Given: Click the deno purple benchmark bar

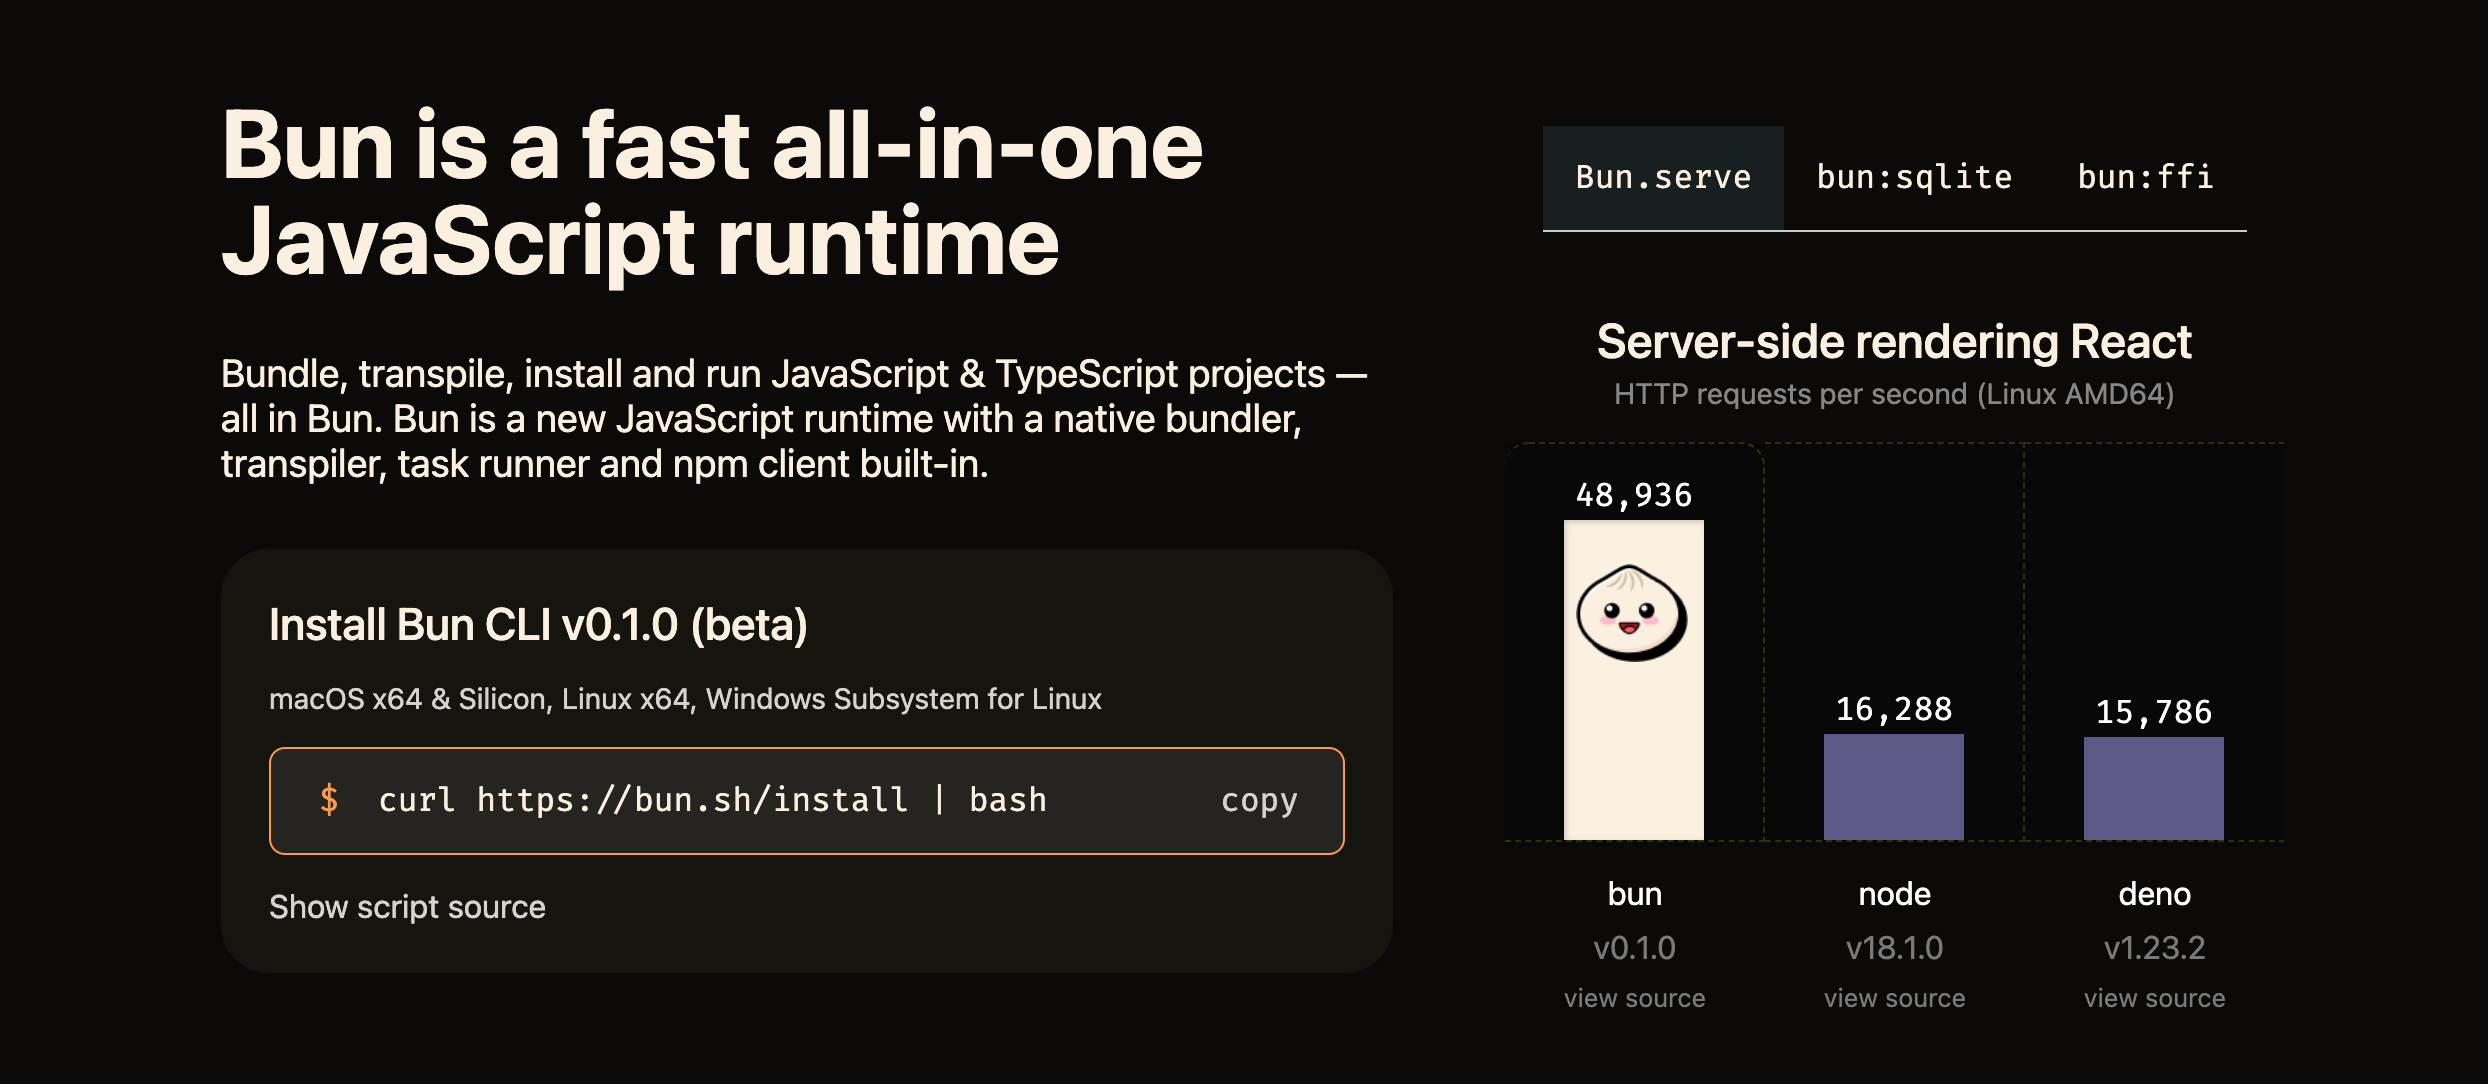Looking at the screenshot, I should pyautogui.click(x=2153, y=788).
